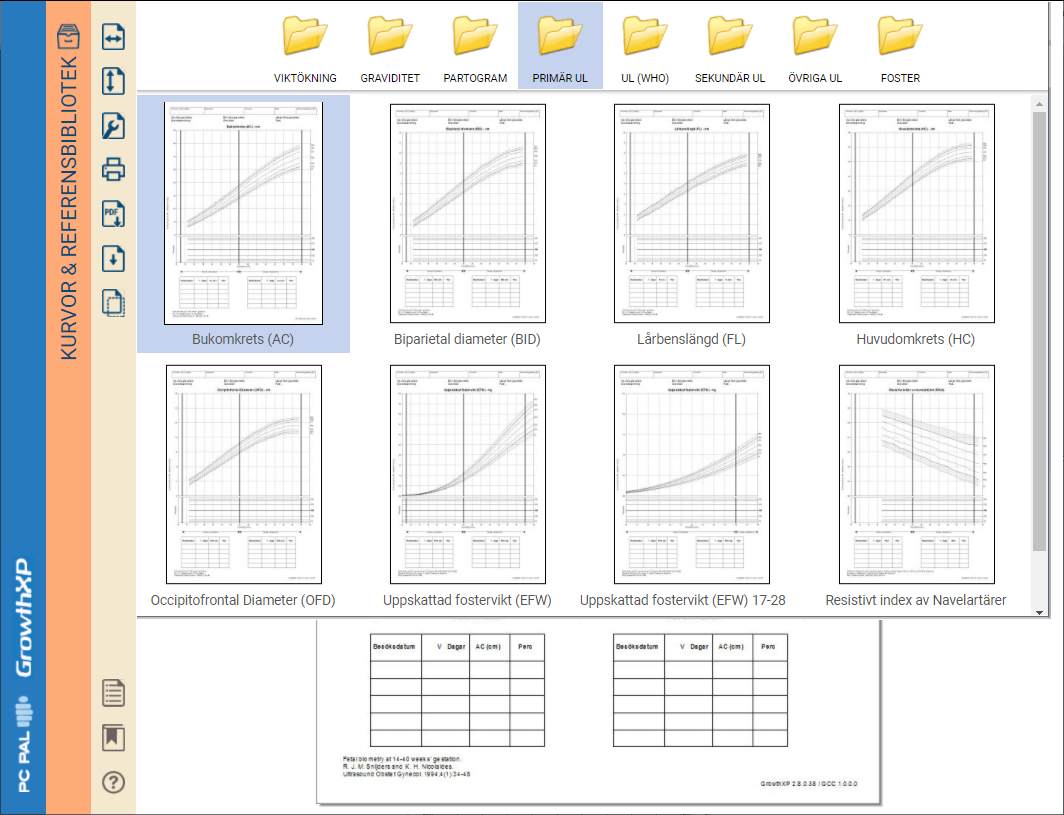Open the PARTOGRAM folder

(475, 46)
